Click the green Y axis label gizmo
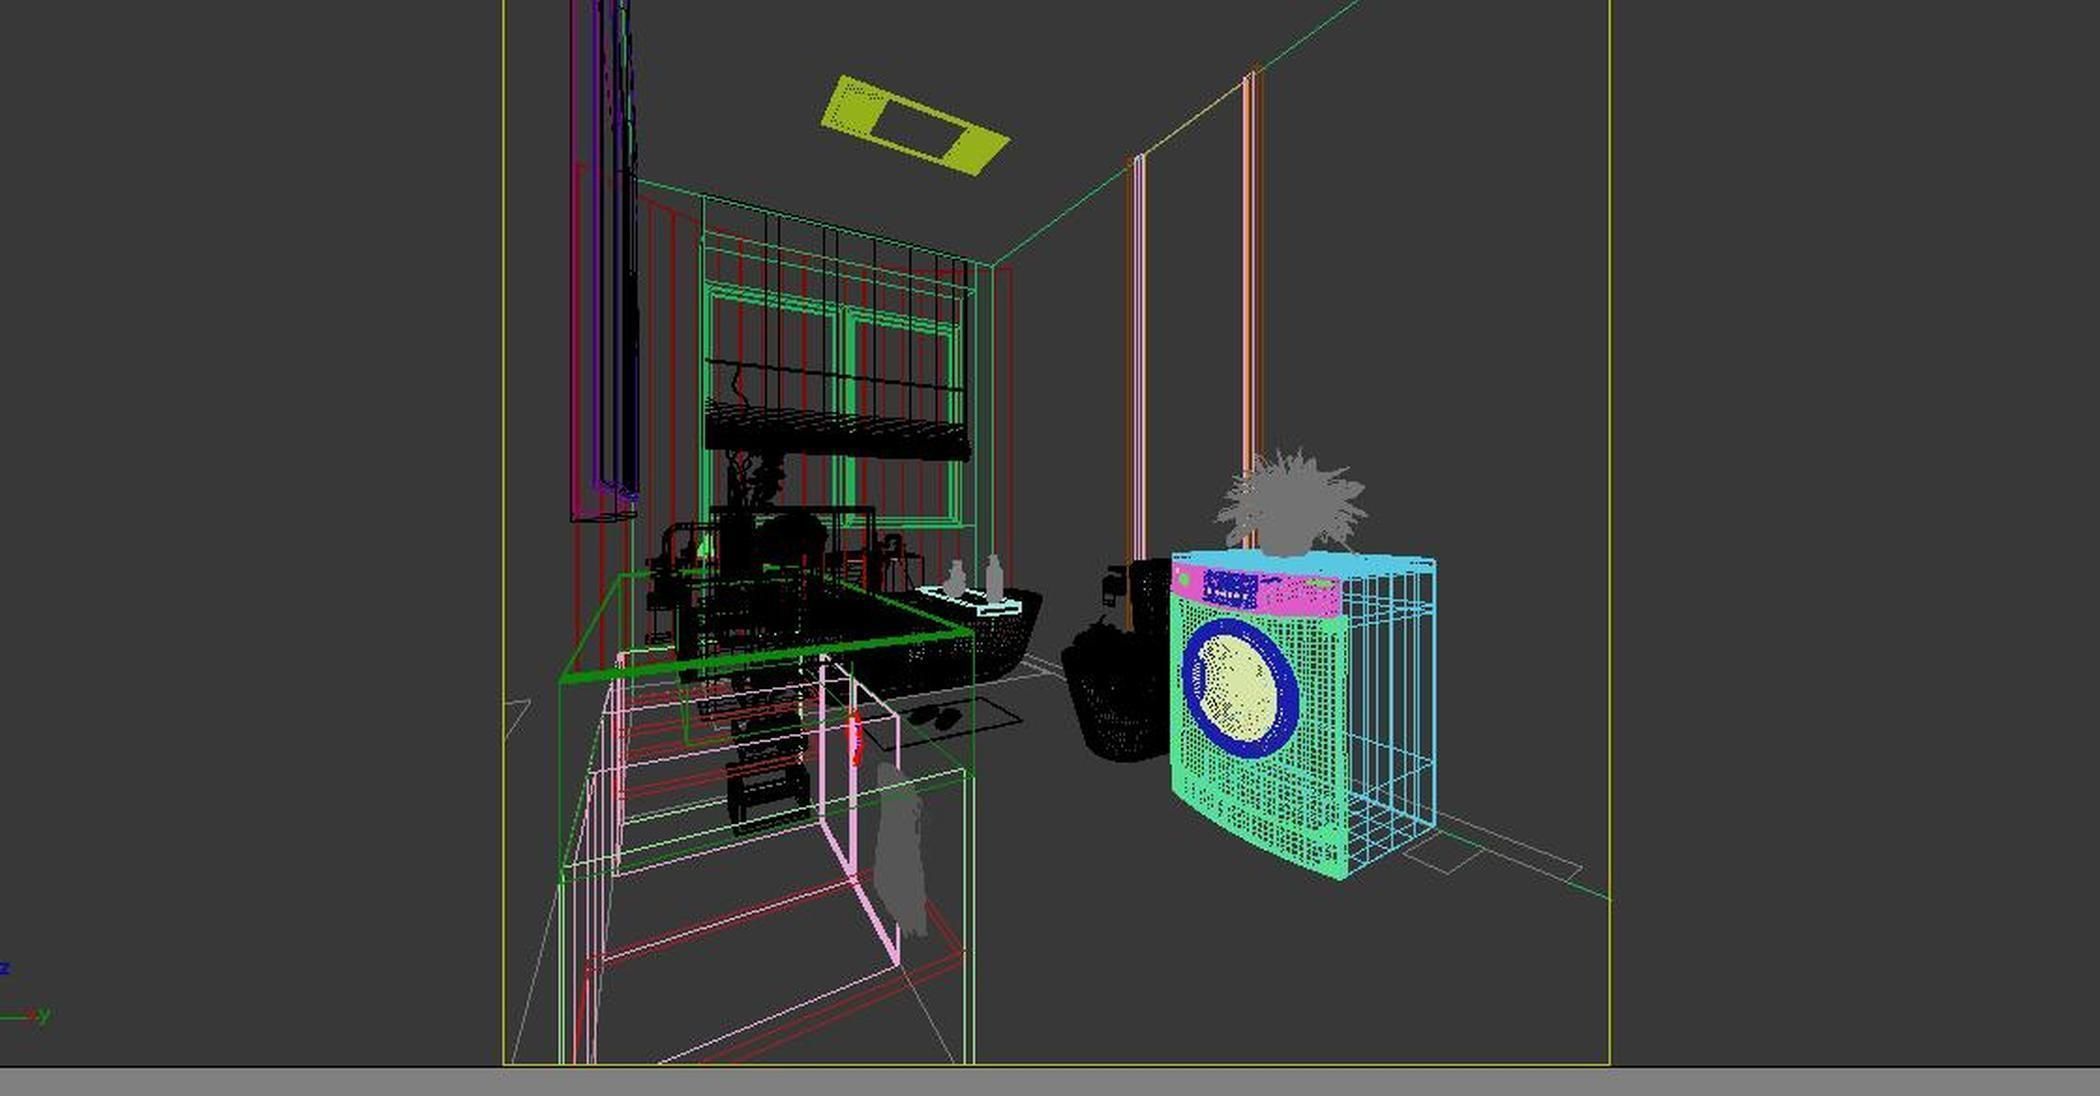 coord(43,1015)
